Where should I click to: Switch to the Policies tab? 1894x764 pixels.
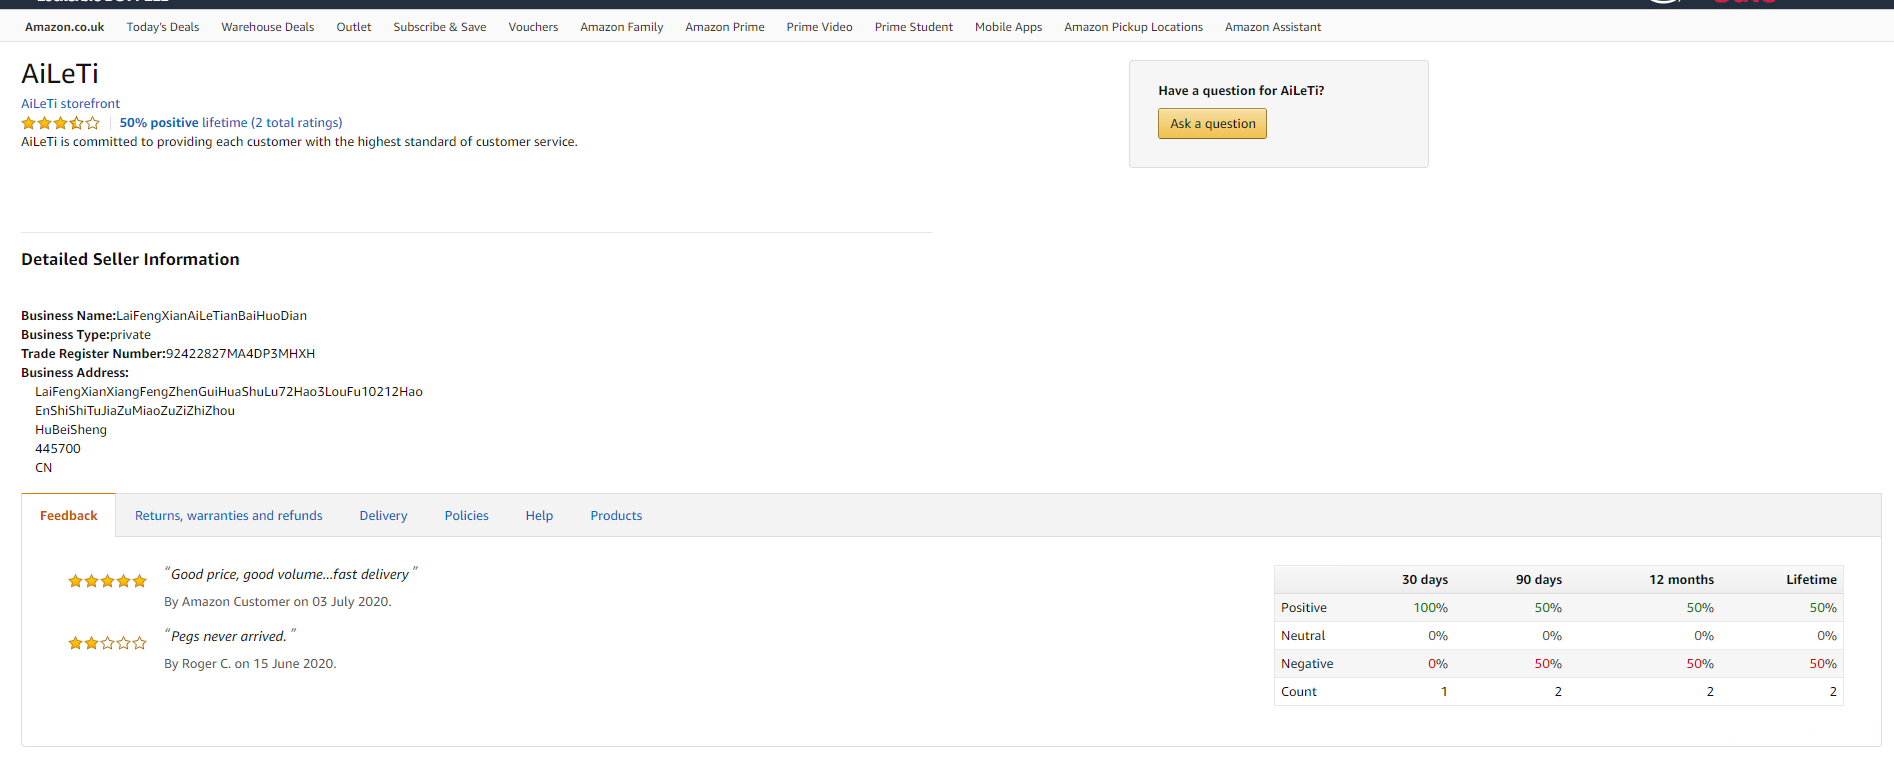click(x=466, y=516)
